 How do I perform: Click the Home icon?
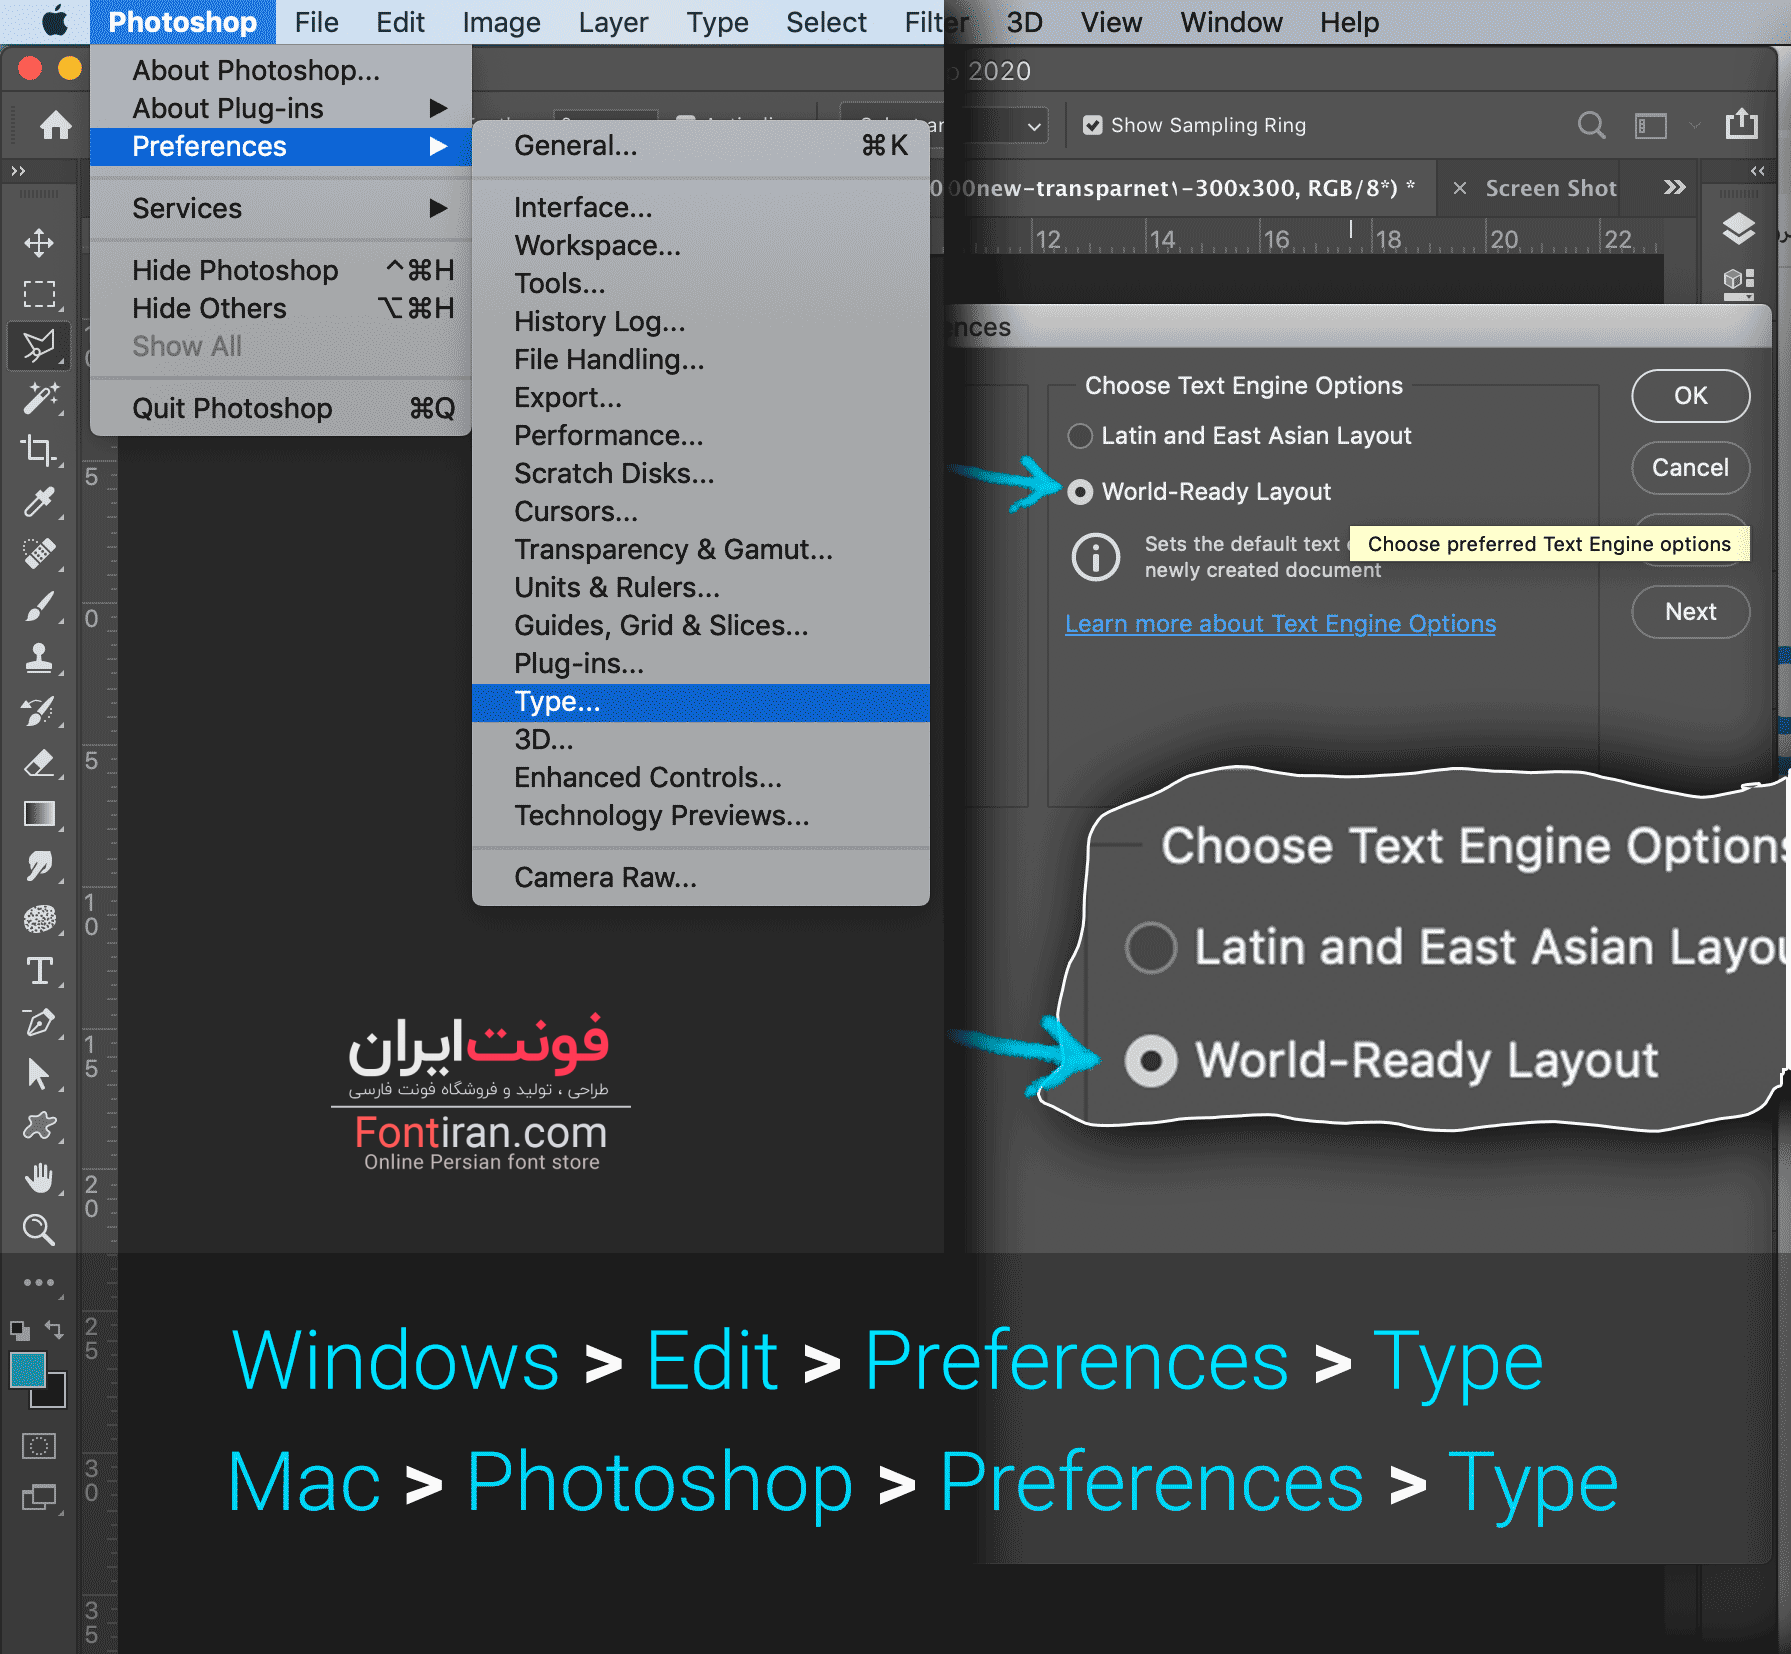[55, 125]
